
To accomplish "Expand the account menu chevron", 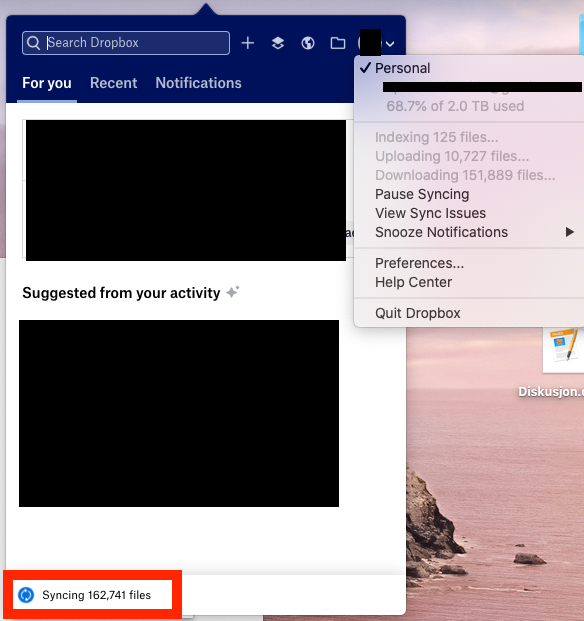I will click(390, 44).
